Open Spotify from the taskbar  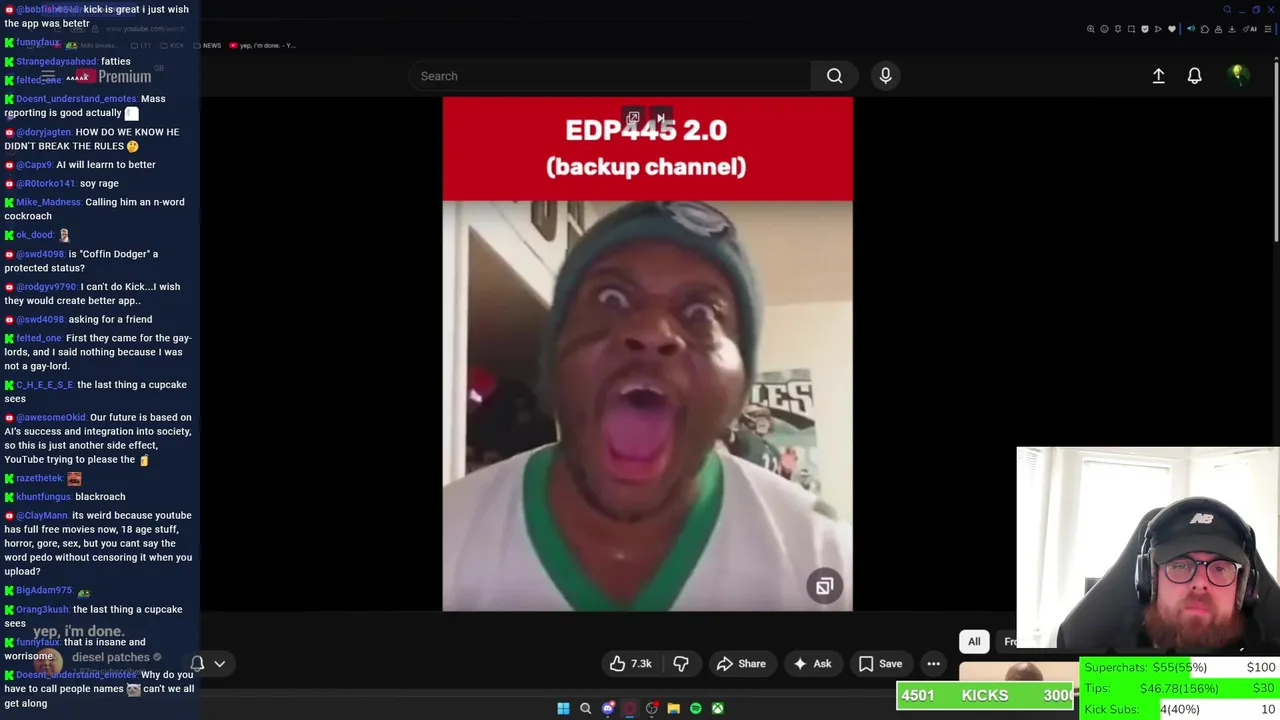click(x=696, y=708)
